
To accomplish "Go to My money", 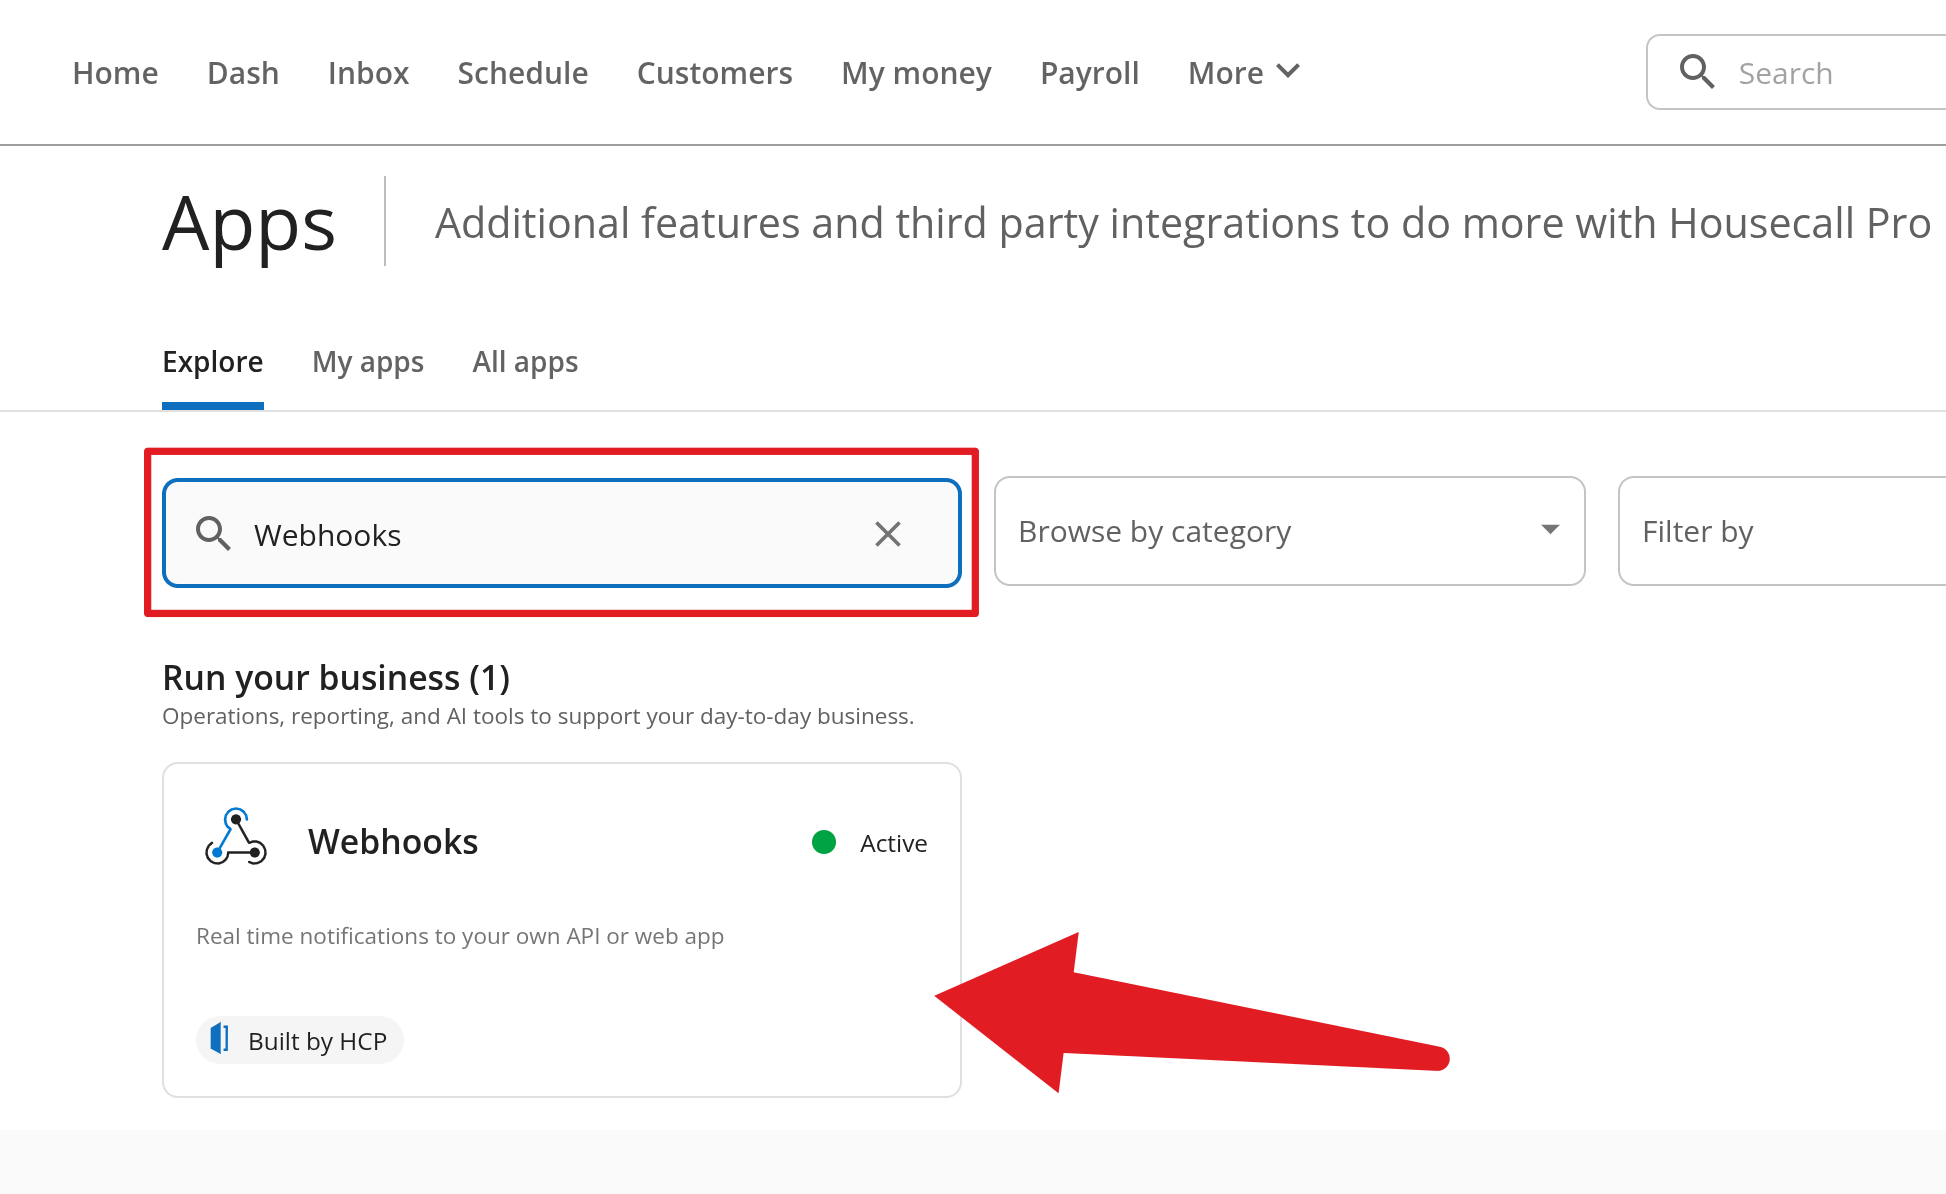I will pos(916,73).
